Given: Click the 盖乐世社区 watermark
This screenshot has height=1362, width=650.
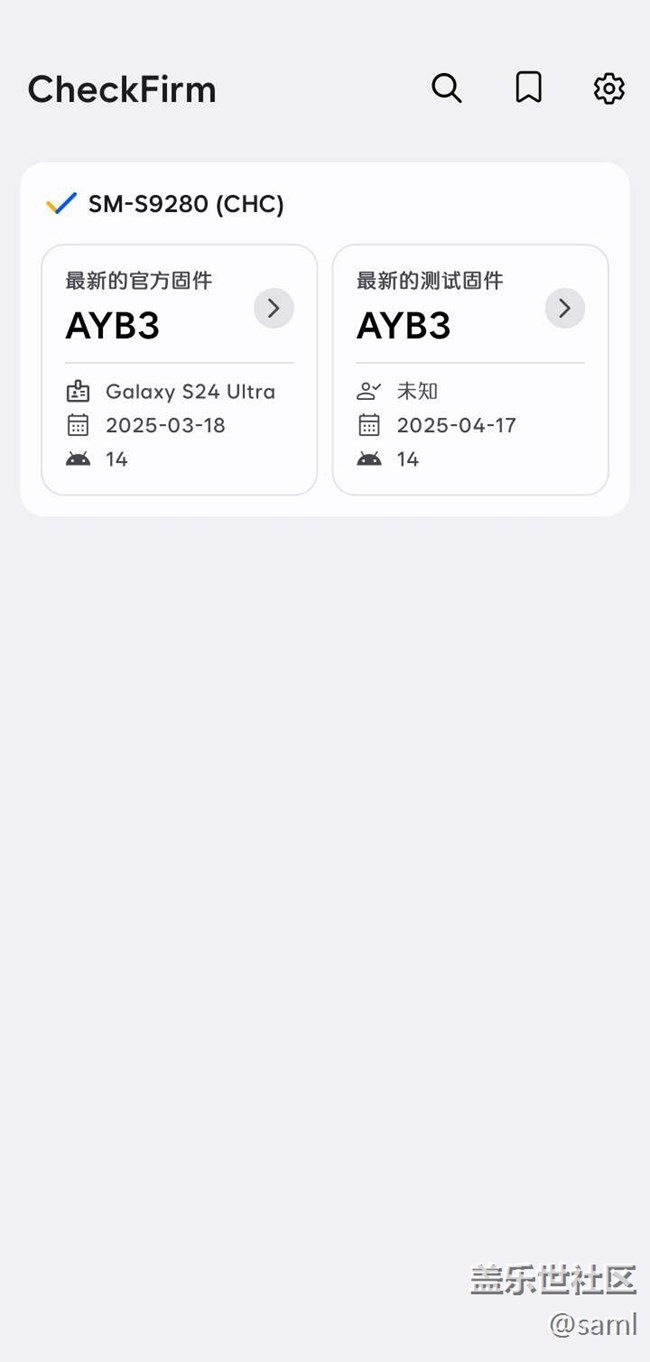Looking at the screenshot, I should click(553, 1279).
